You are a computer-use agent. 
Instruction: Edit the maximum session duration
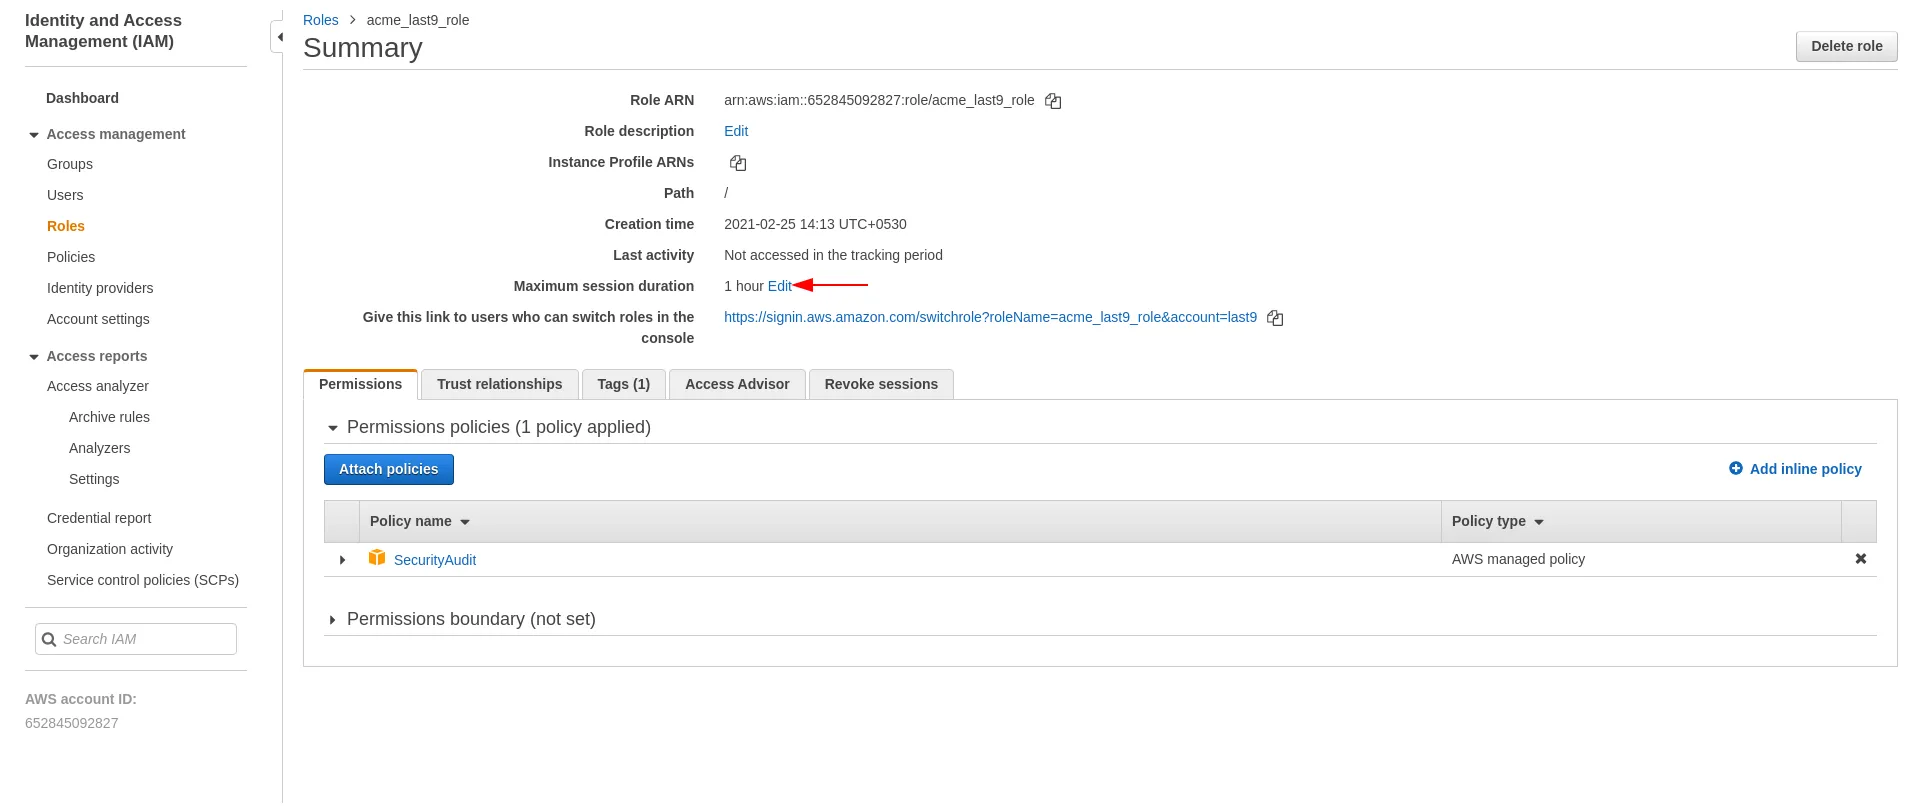coord(779,287)
